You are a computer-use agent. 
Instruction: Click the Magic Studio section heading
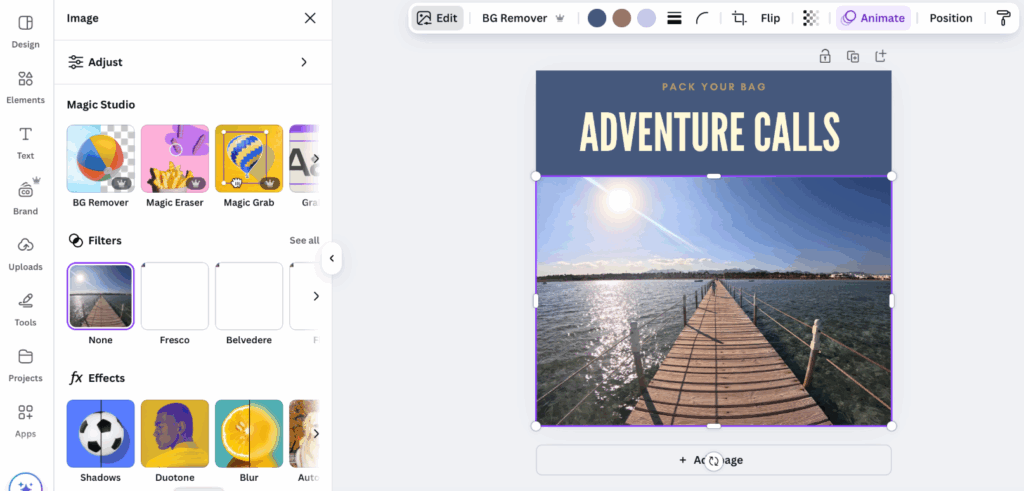[101, 104]
